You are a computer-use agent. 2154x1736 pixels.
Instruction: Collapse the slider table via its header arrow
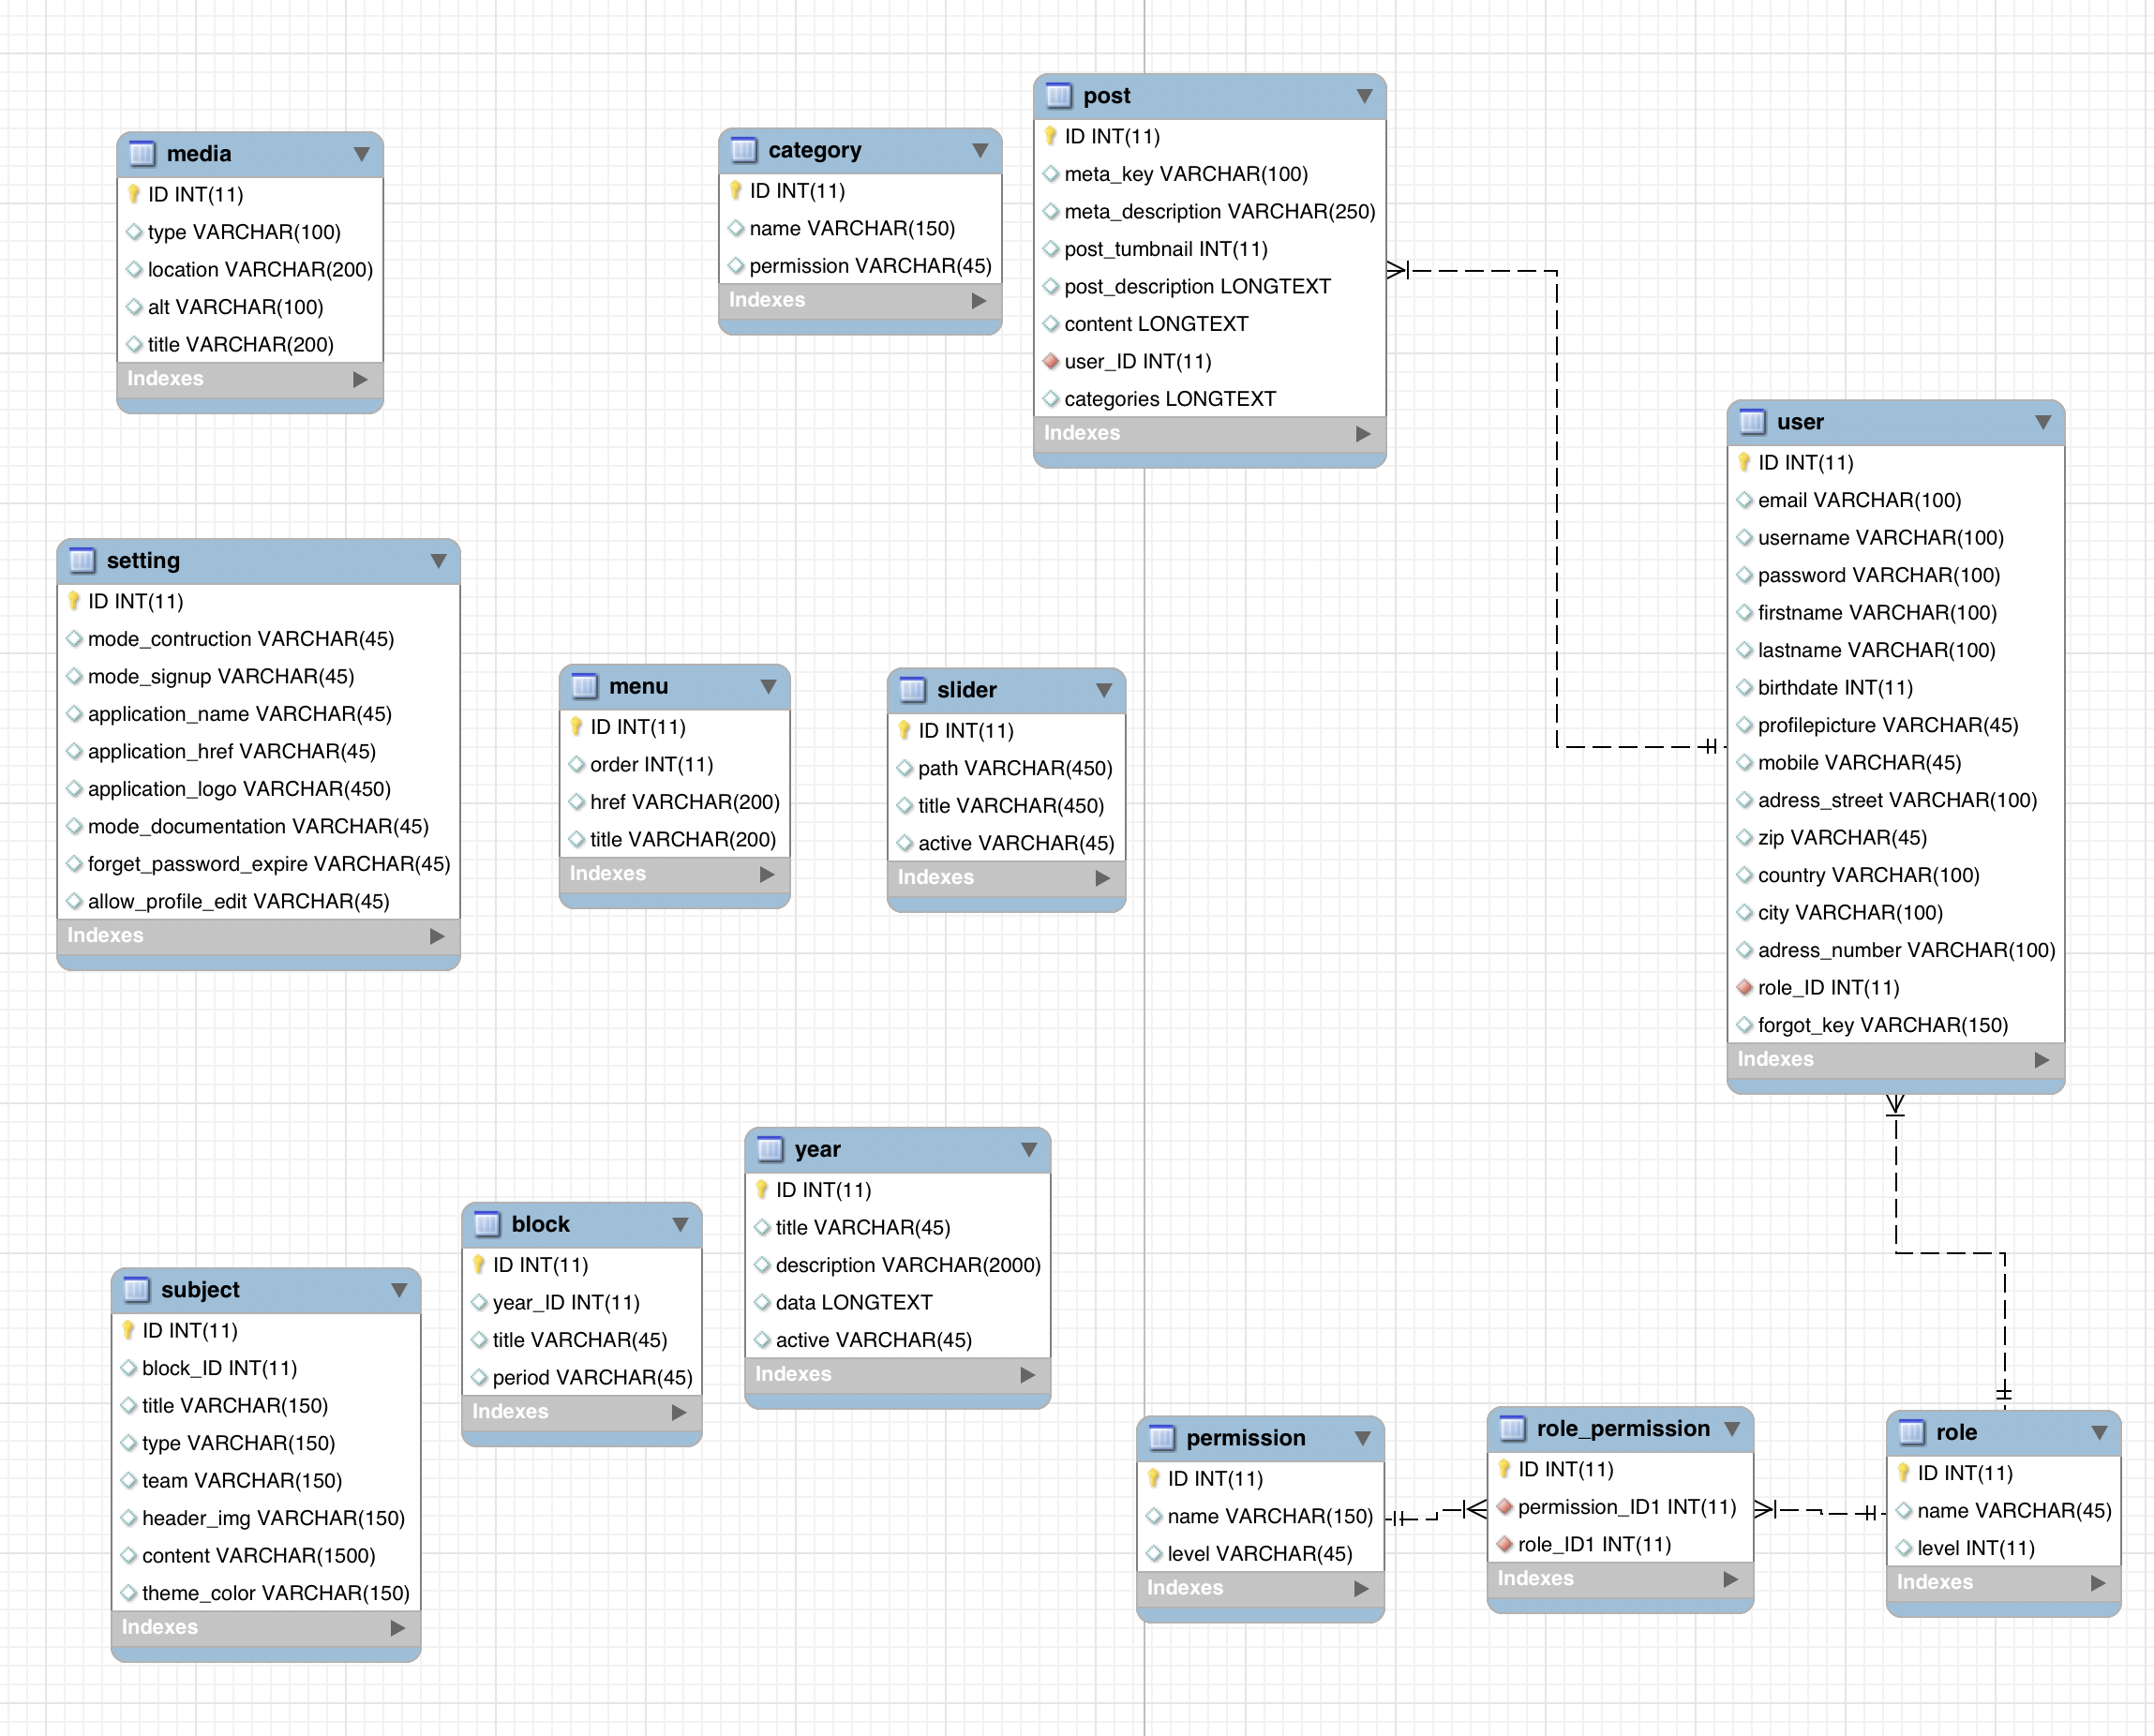click(1104, 690)
